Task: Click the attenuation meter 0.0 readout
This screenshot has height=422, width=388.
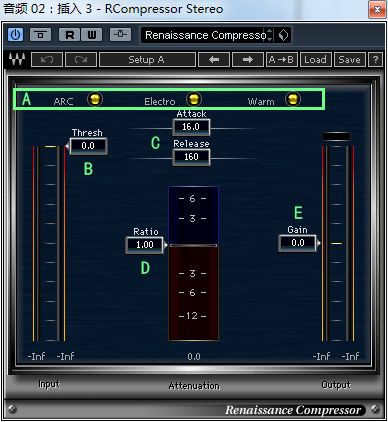Action: [194, 357]
